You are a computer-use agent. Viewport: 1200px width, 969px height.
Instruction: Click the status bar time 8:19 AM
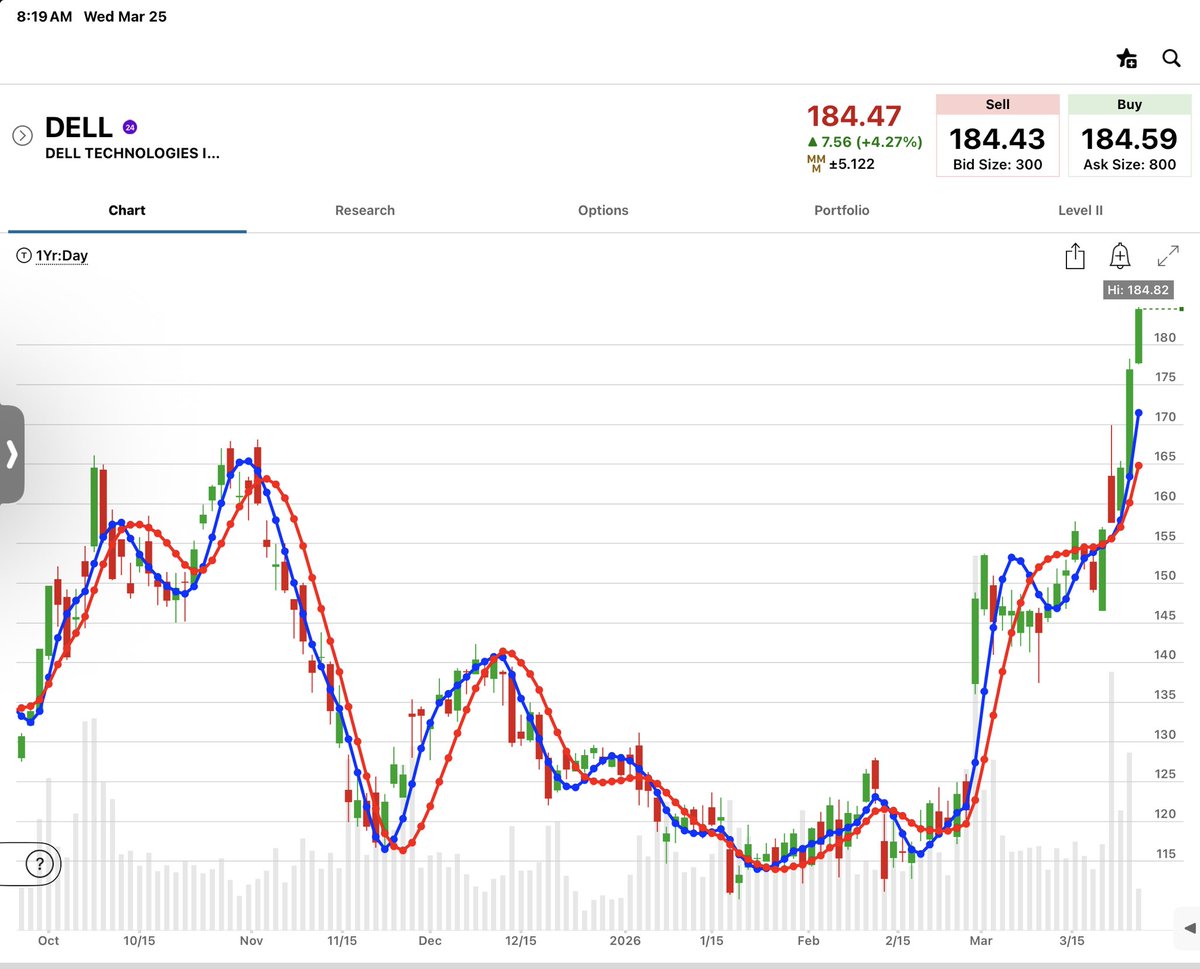pyautogui.click(x=45, y=17)
